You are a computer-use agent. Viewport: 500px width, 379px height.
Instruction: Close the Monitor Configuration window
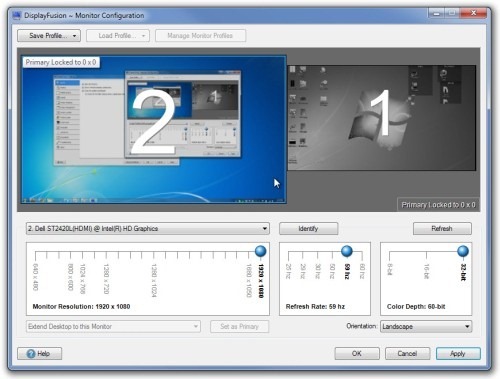pyautogui.click(x=473, y=13)
